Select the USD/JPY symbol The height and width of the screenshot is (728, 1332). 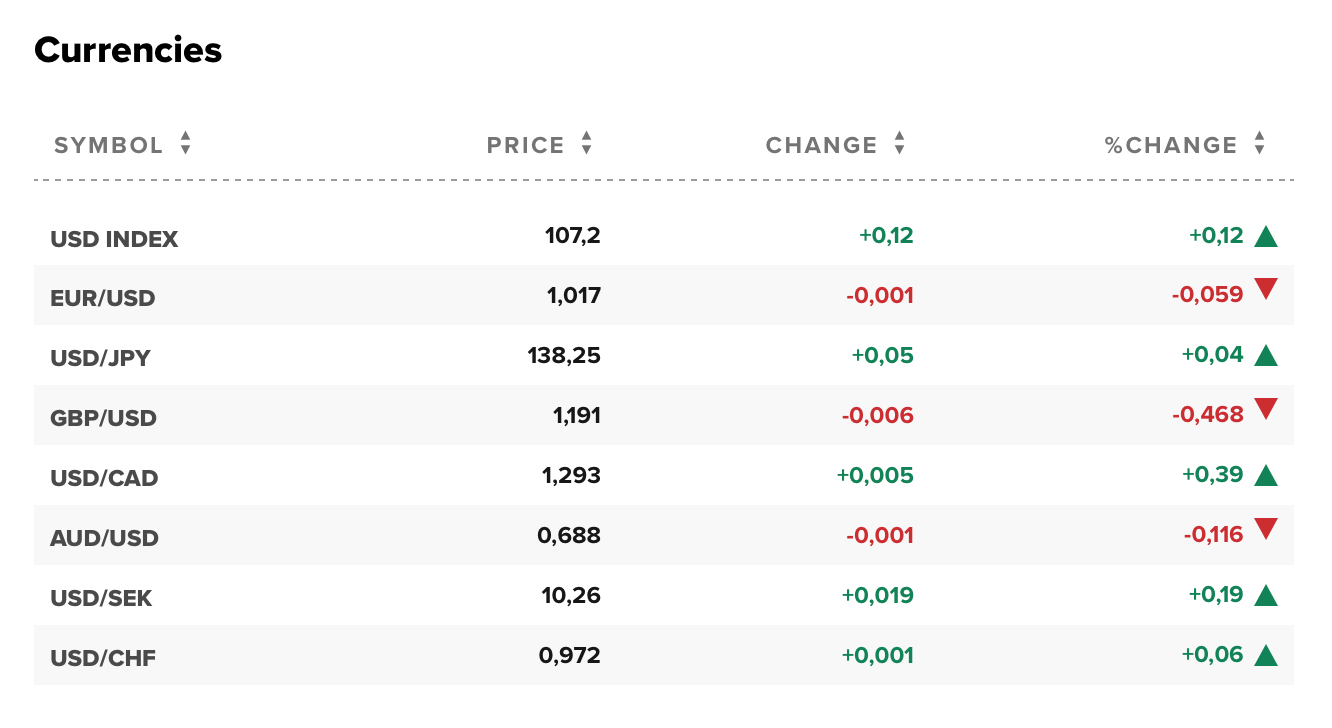(100, 358)
